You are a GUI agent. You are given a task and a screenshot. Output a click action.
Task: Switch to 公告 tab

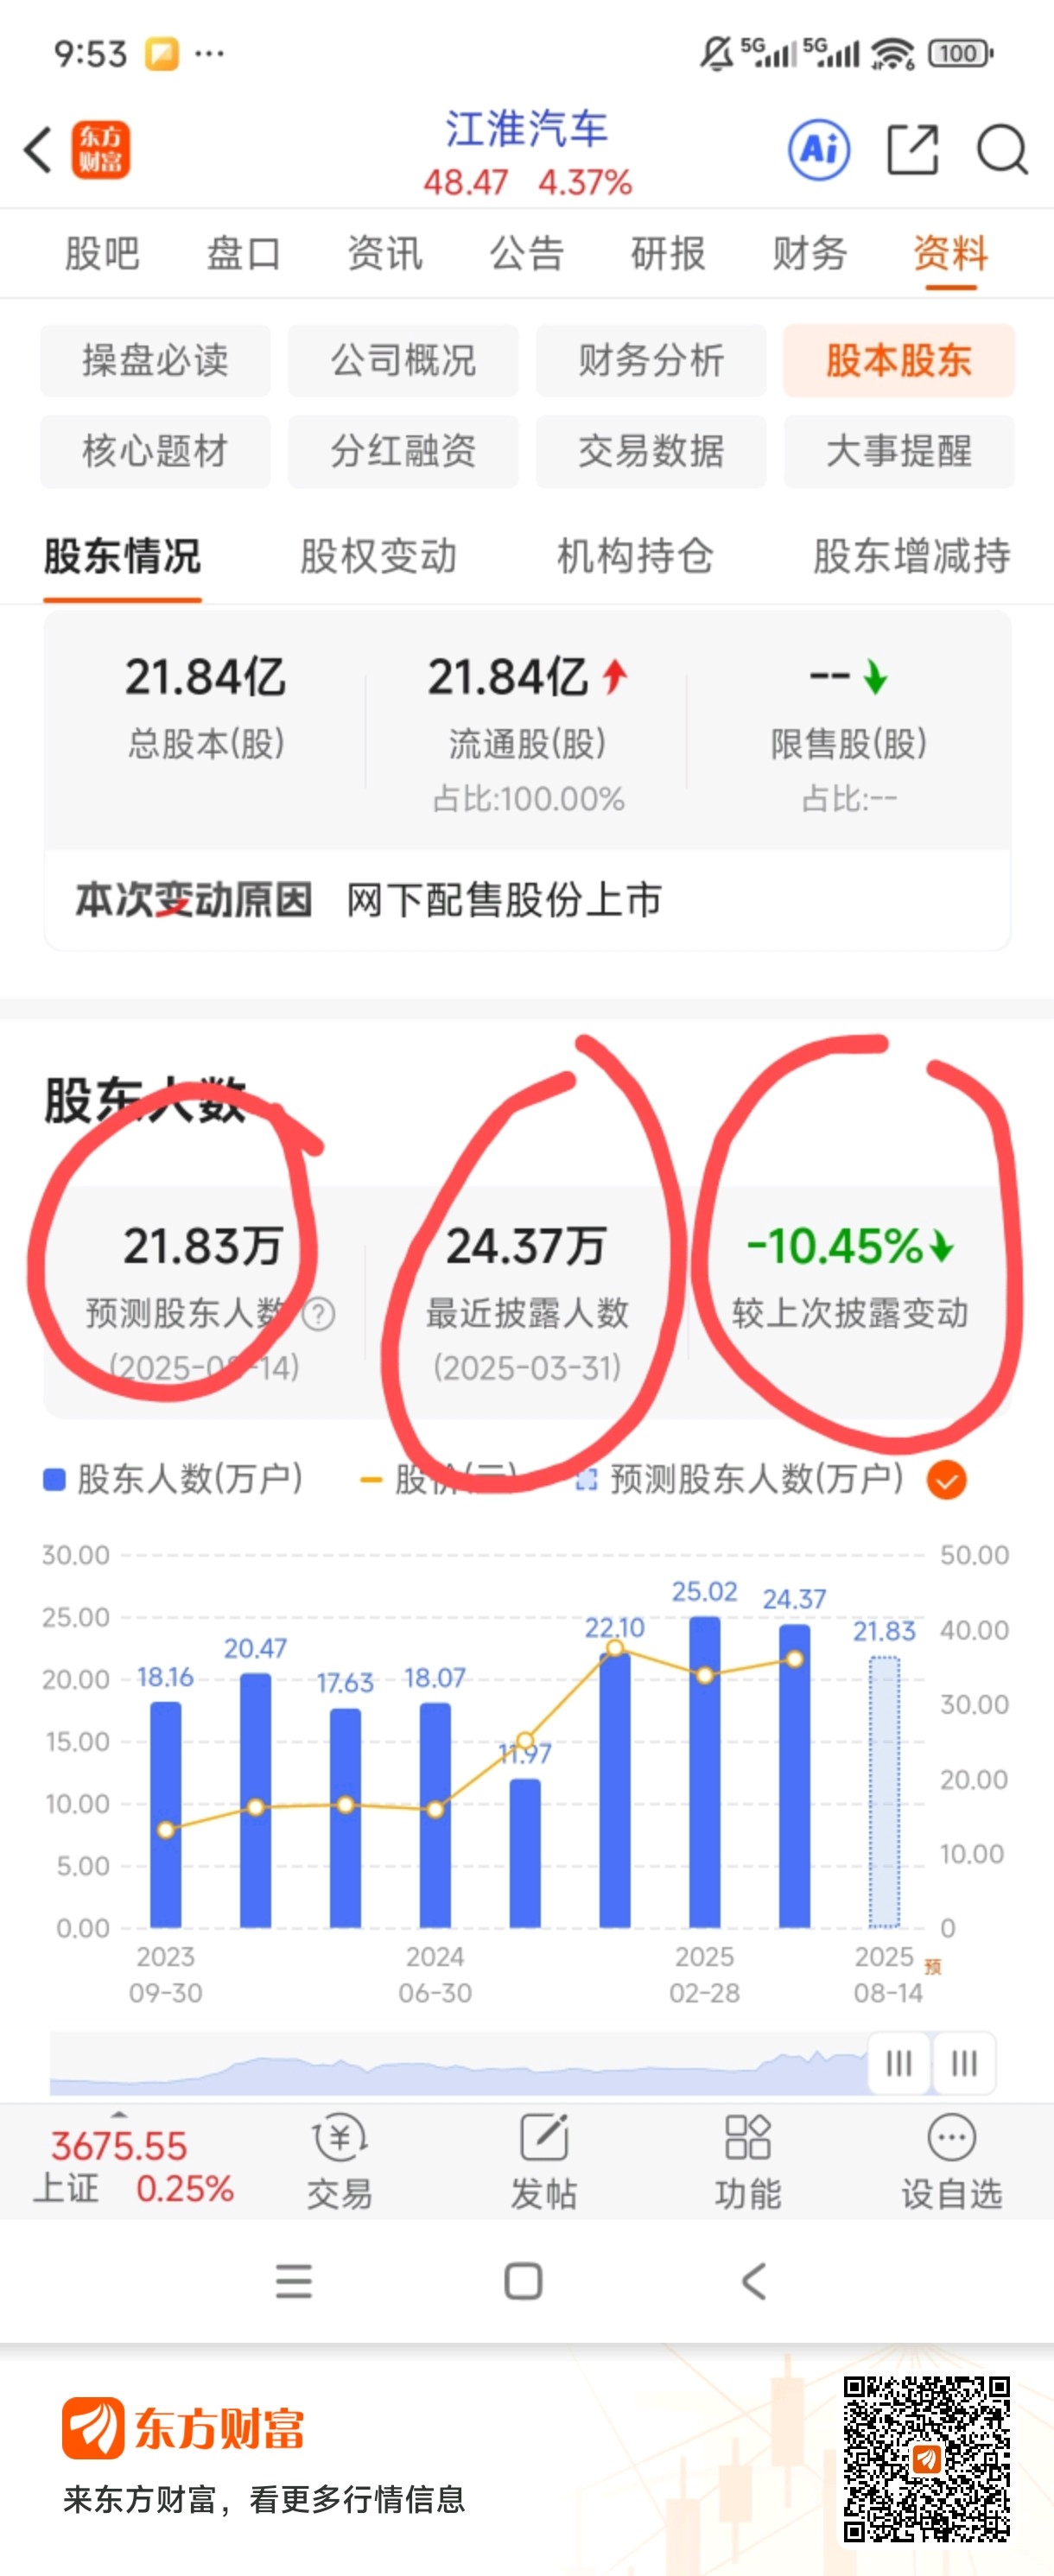(x=527, y=254)
